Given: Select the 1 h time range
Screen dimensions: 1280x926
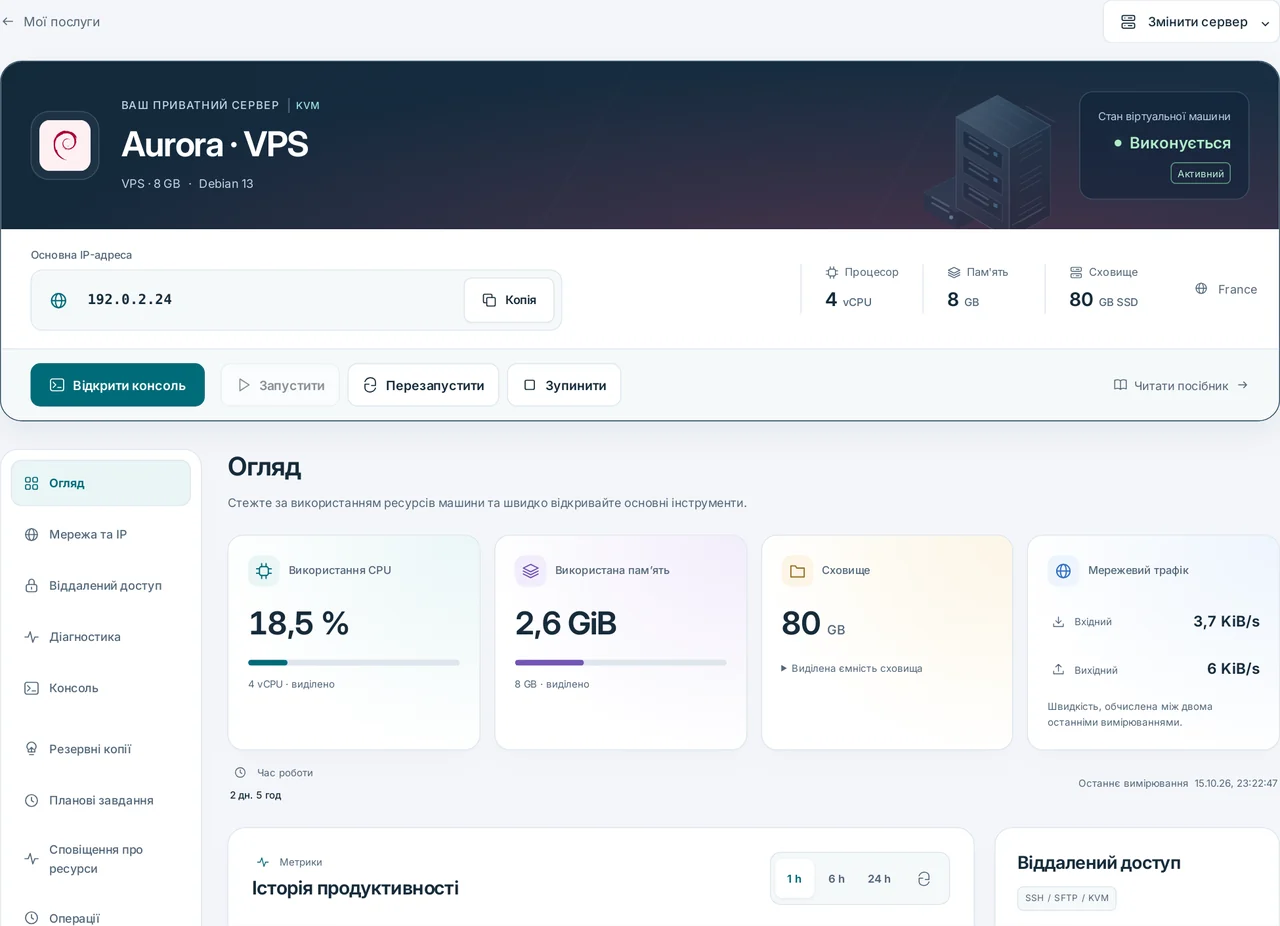Looking at the screenshot, I should pyautogui.click(x=794, y=879).
